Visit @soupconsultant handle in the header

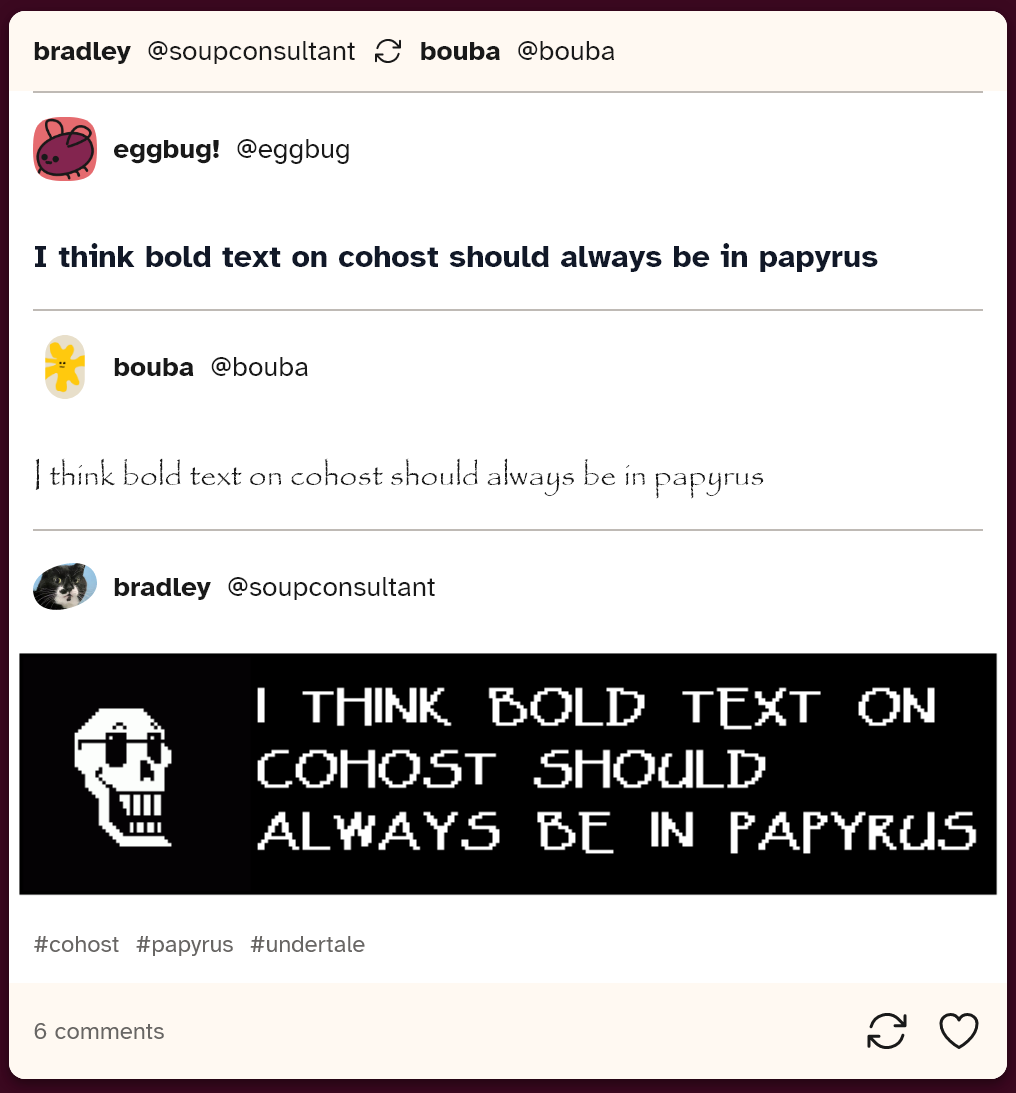252,52
